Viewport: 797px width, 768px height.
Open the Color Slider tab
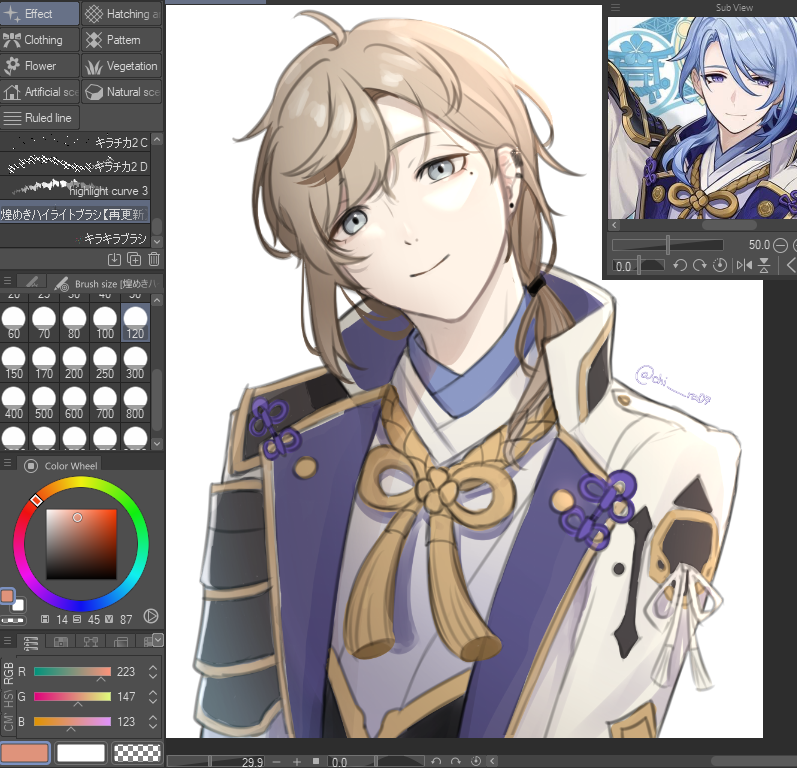click(x=31, y=642)
